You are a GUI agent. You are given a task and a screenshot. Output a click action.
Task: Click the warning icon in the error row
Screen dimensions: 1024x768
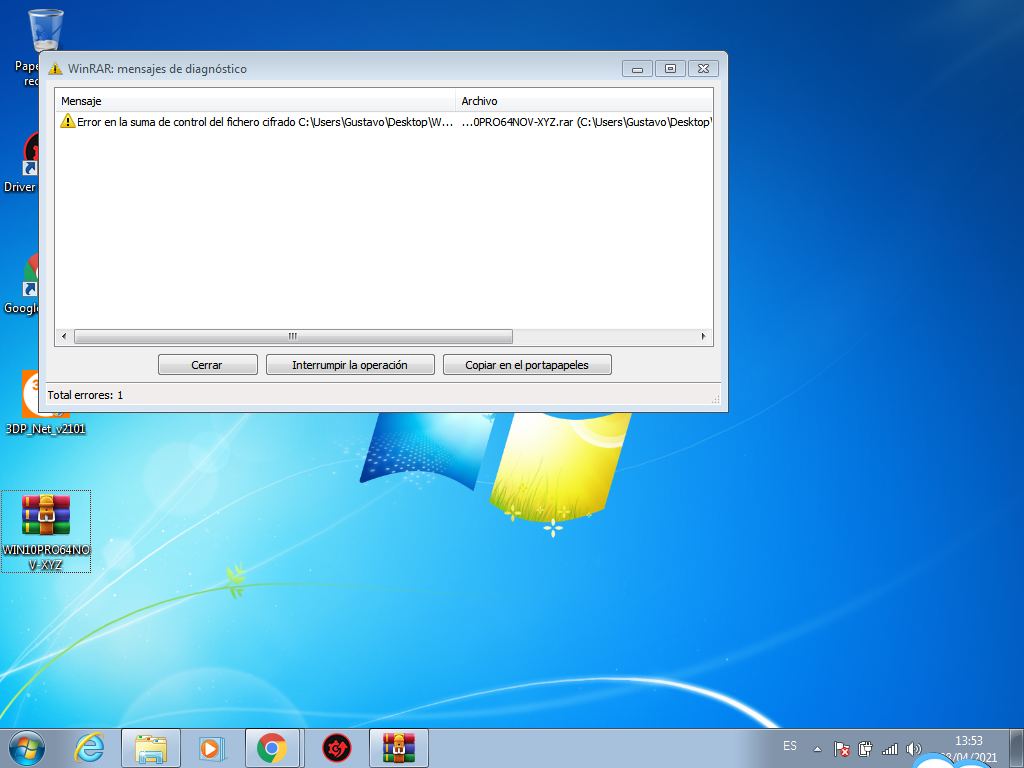[x=67, y=121]
